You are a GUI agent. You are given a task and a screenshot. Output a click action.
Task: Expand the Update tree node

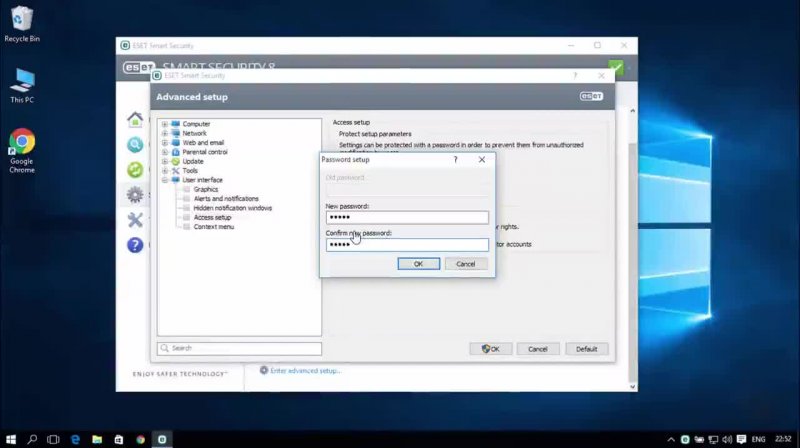[x=165, y=161]
